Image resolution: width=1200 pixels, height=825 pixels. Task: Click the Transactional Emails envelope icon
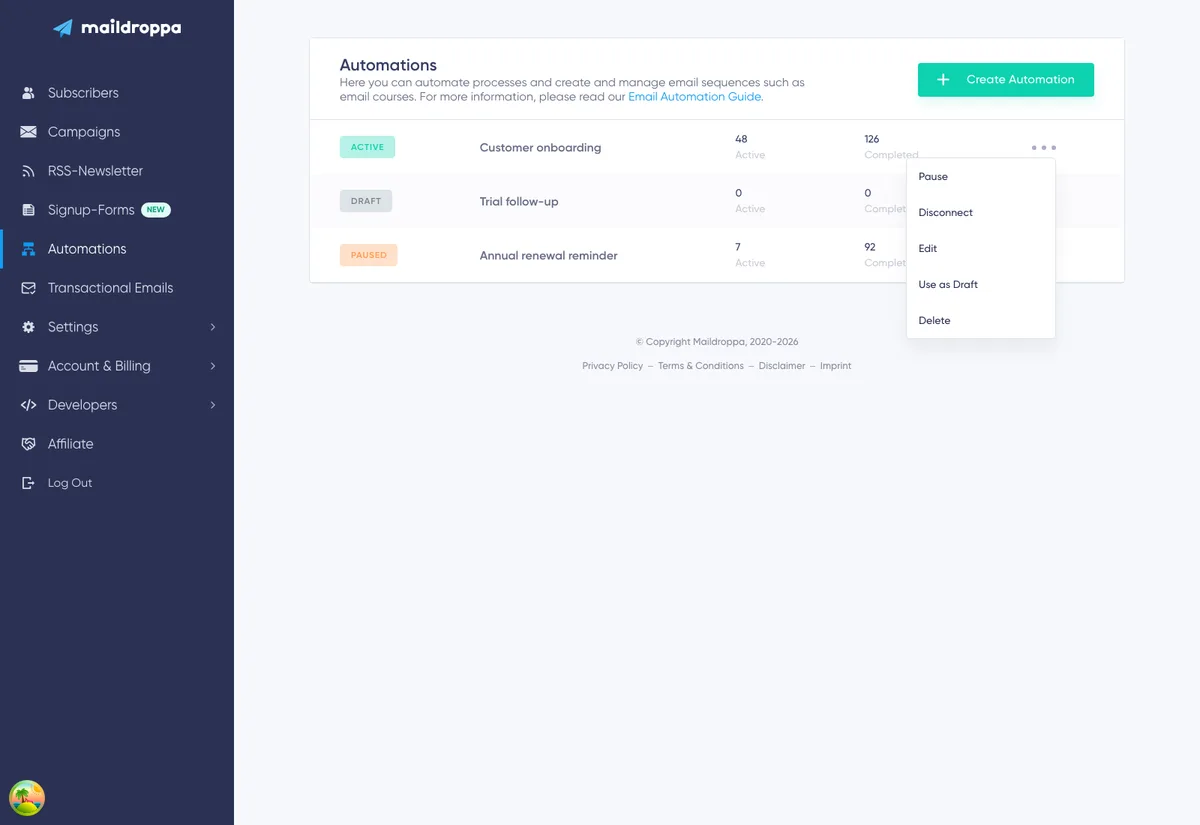28,288
